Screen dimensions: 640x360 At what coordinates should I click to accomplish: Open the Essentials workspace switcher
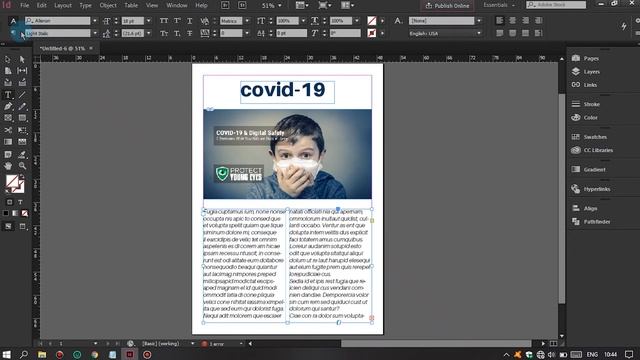tap(499, 5)
